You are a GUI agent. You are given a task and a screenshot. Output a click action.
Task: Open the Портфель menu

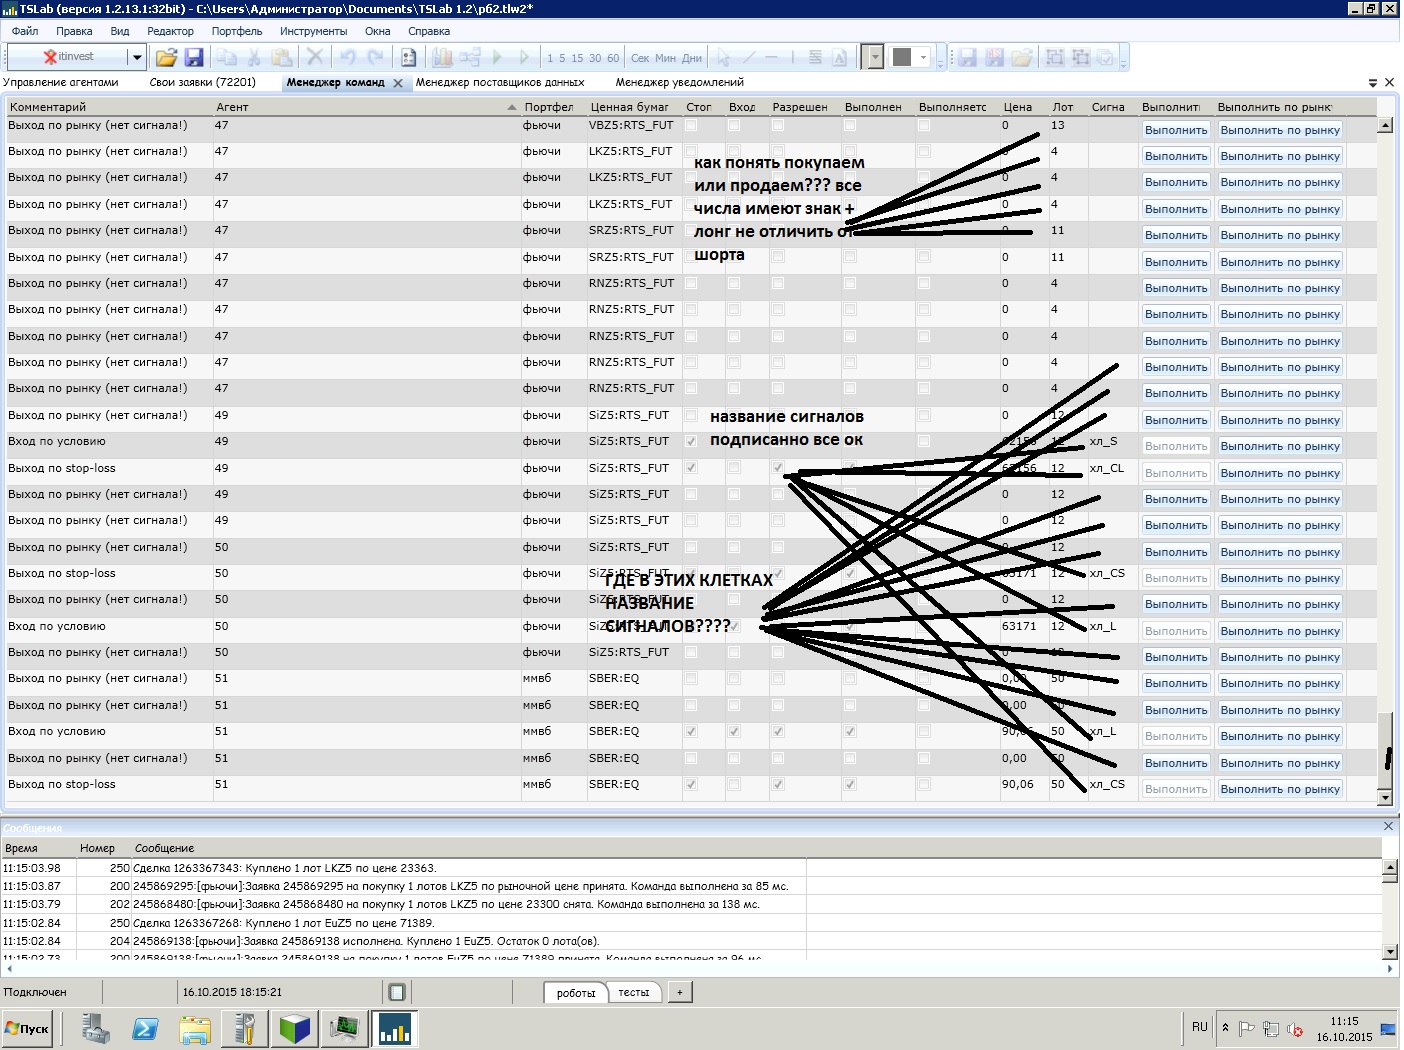coord(237,31)
